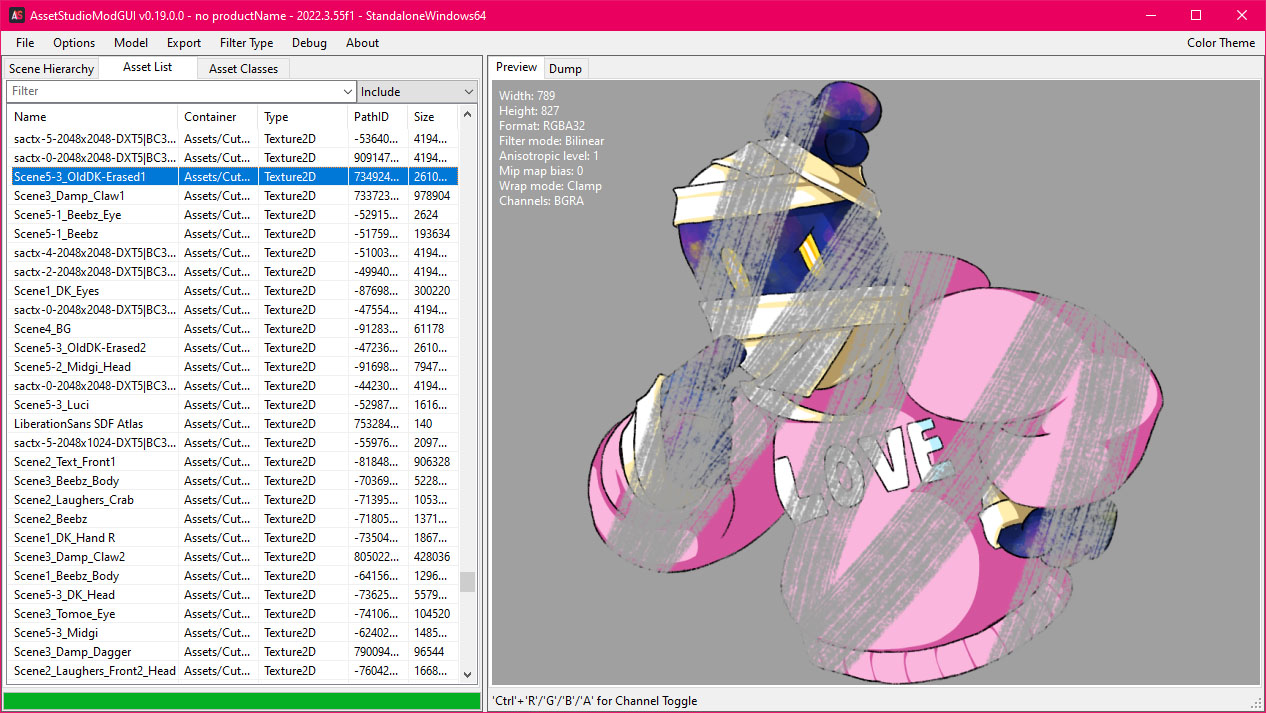Select Scene2_Text_Front1 row

pos(234,462)
